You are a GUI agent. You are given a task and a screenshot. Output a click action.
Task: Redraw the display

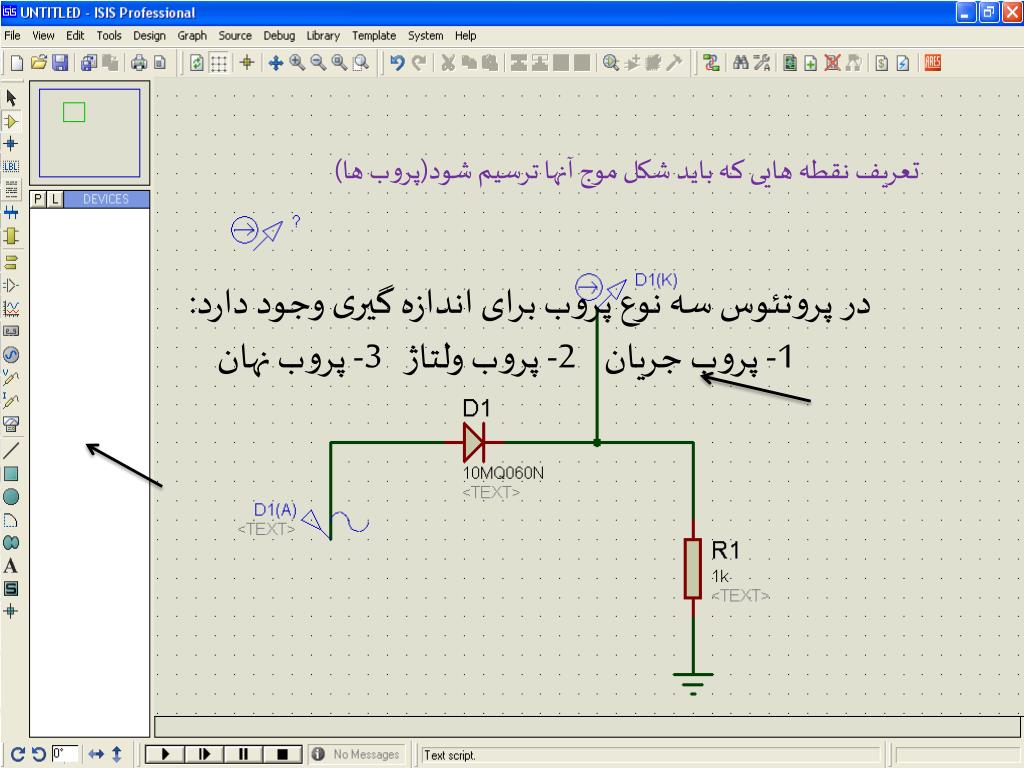pos(197,63)
